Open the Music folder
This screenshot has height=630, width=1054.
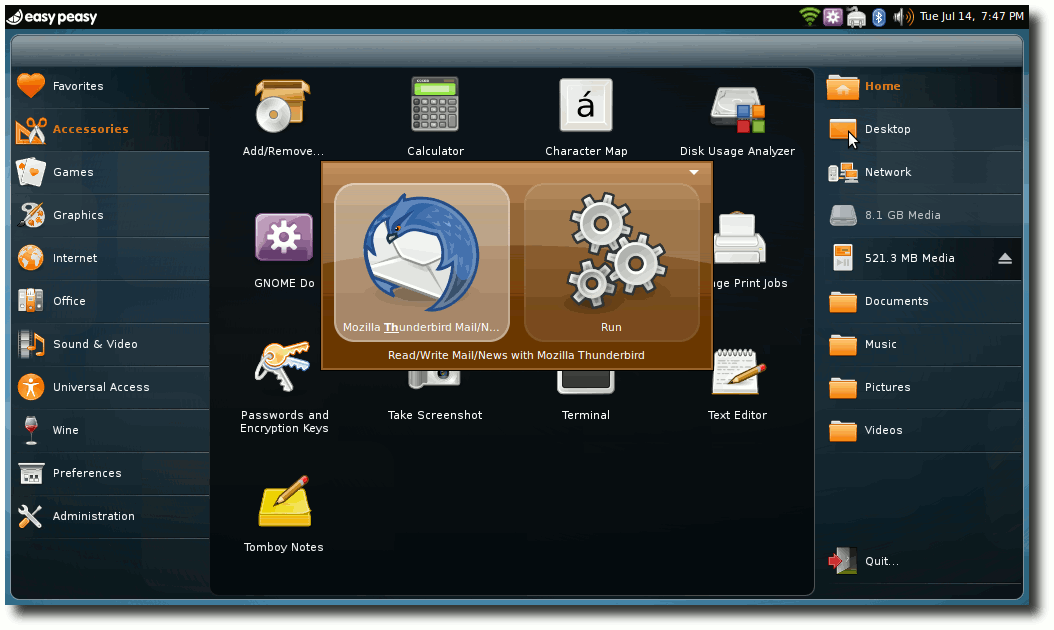point(922,344)
